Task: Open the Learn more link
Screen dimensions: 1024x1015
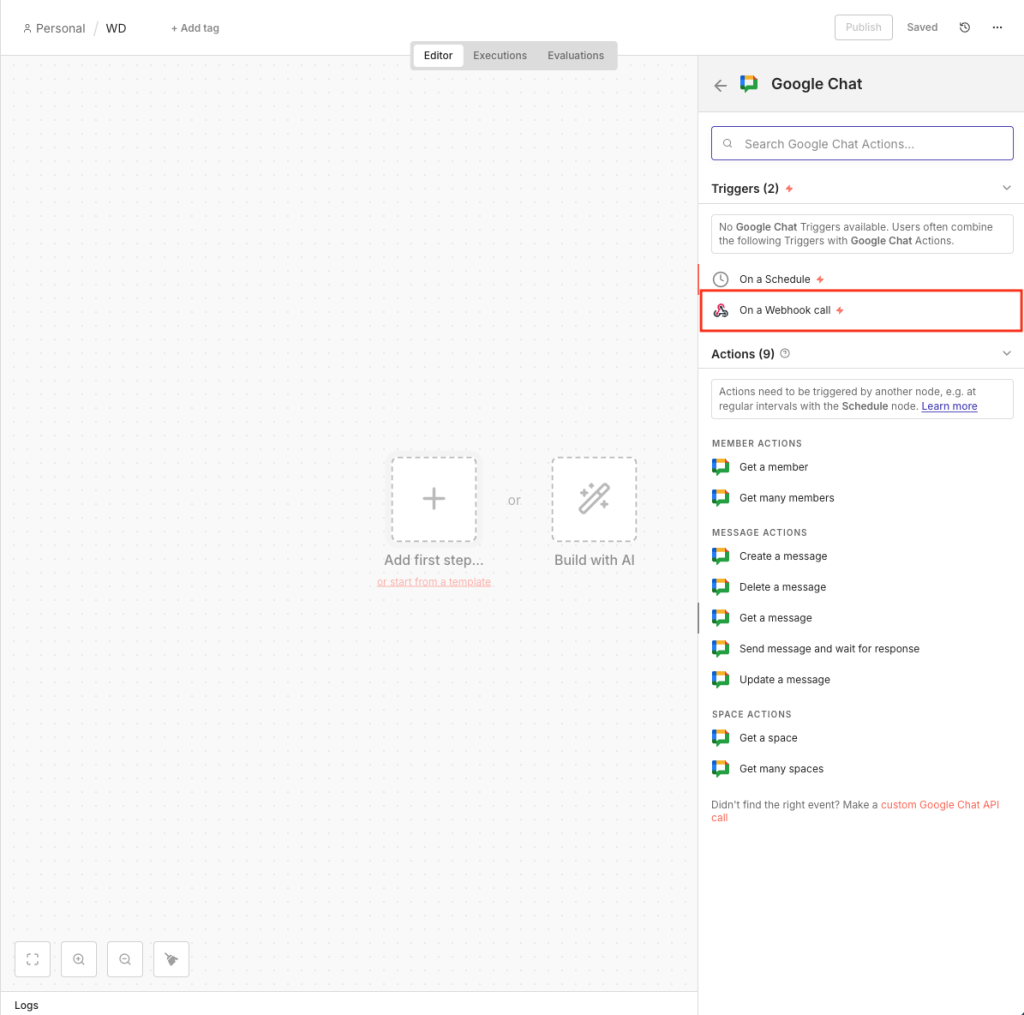Action: [x=949, y=406]
